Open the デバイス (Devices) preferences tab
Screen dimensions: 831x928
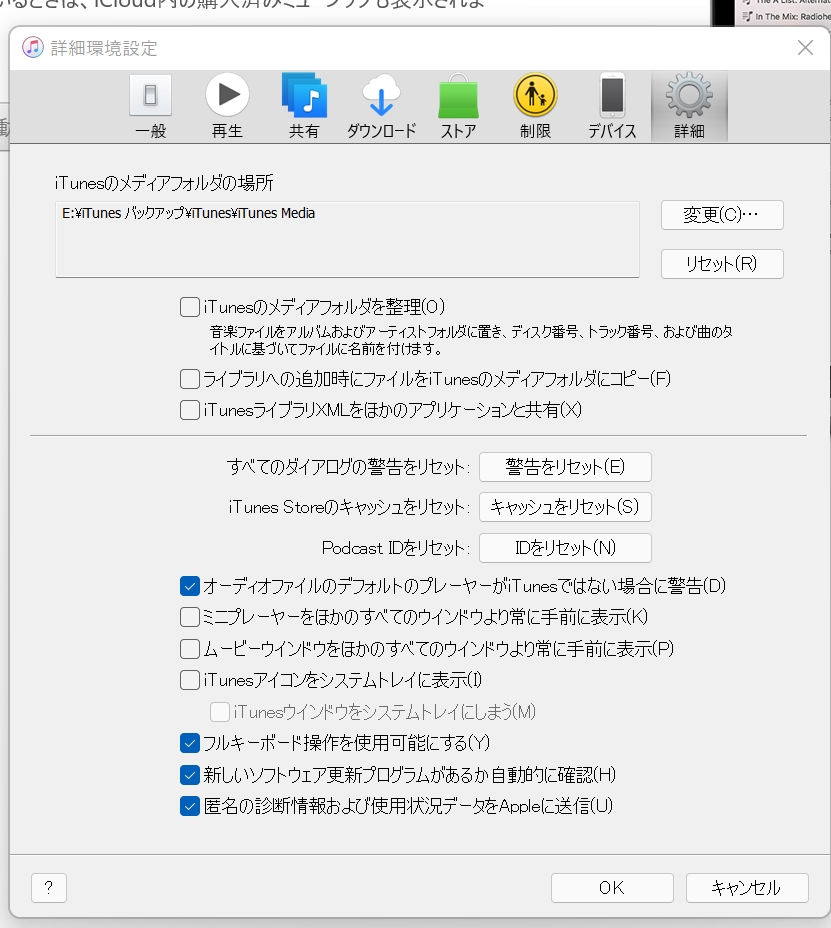tap(612, 107)
